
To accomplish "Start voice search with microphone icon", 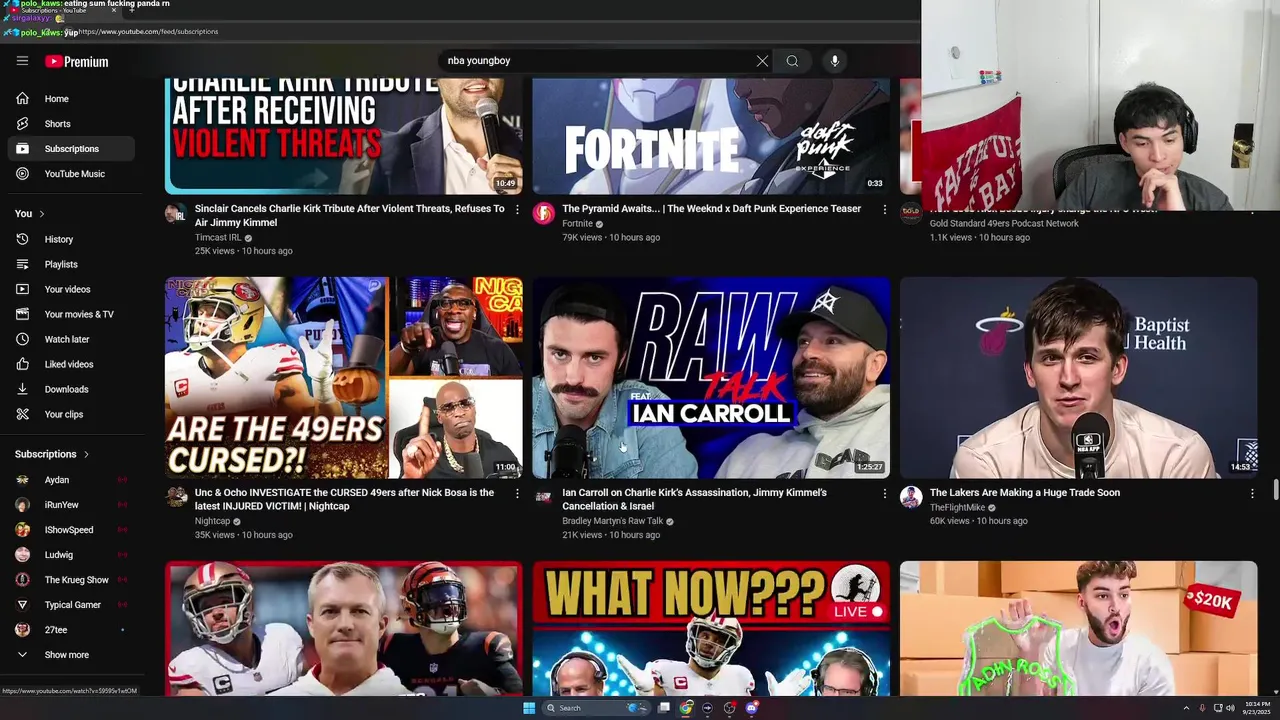I will pos(834,61).
